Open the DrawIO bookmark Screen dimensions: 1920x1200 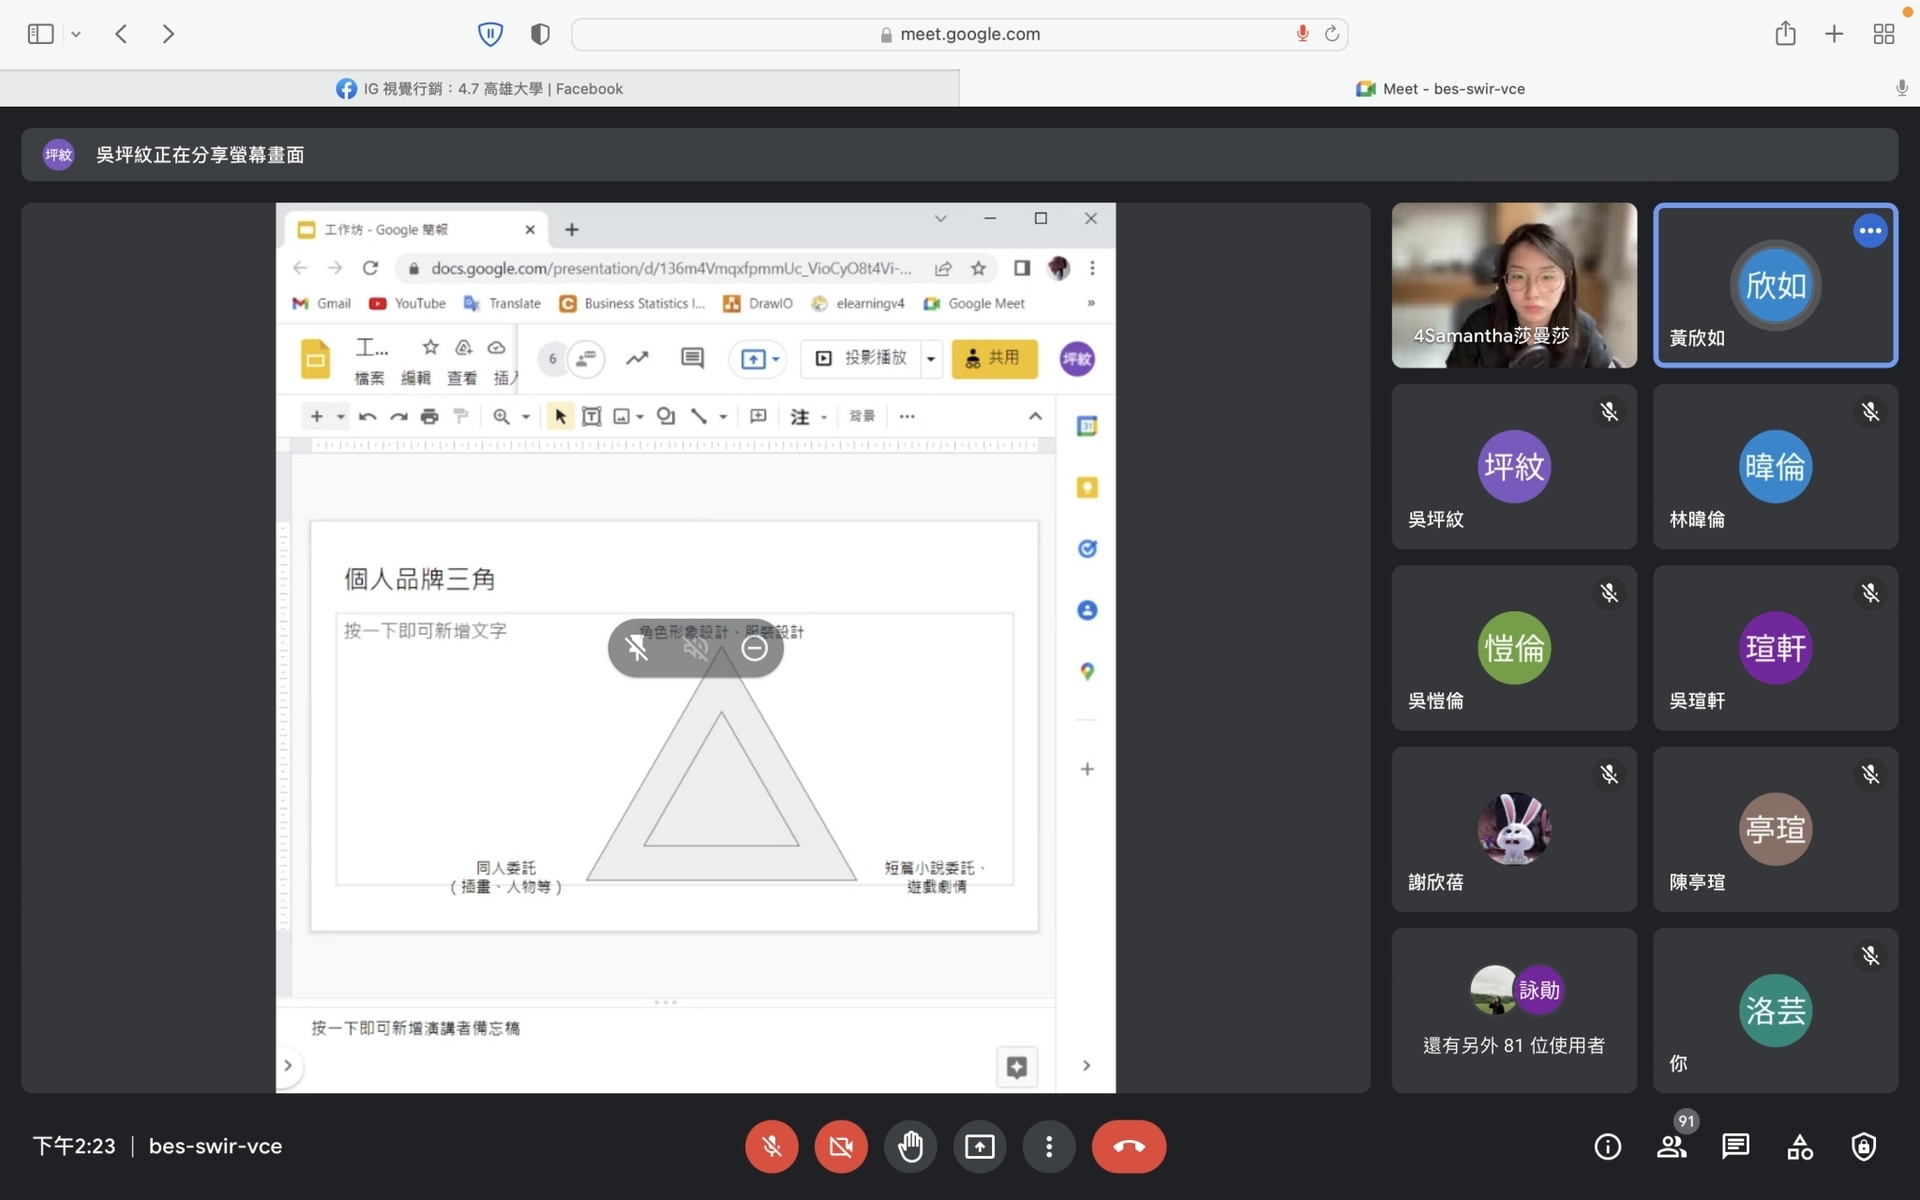pyautogui.click(x=758, y=303)
